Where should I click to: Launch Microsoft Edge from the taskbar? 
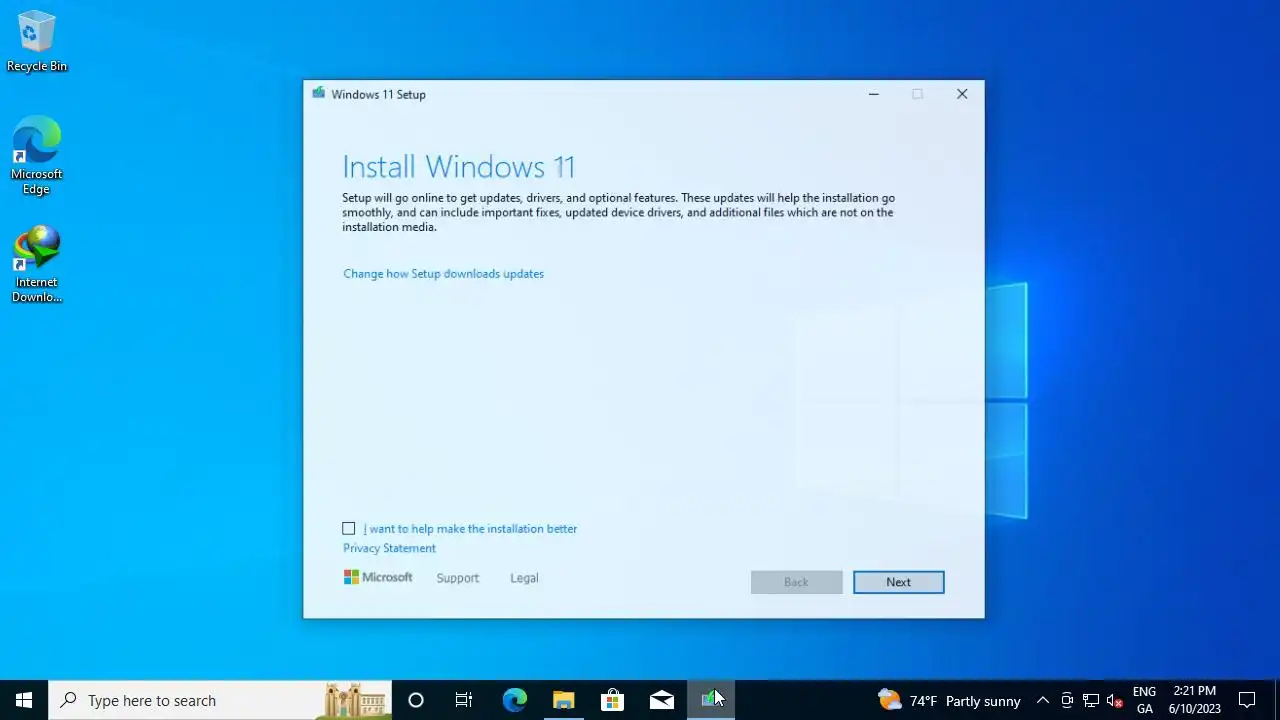(514, 700)
